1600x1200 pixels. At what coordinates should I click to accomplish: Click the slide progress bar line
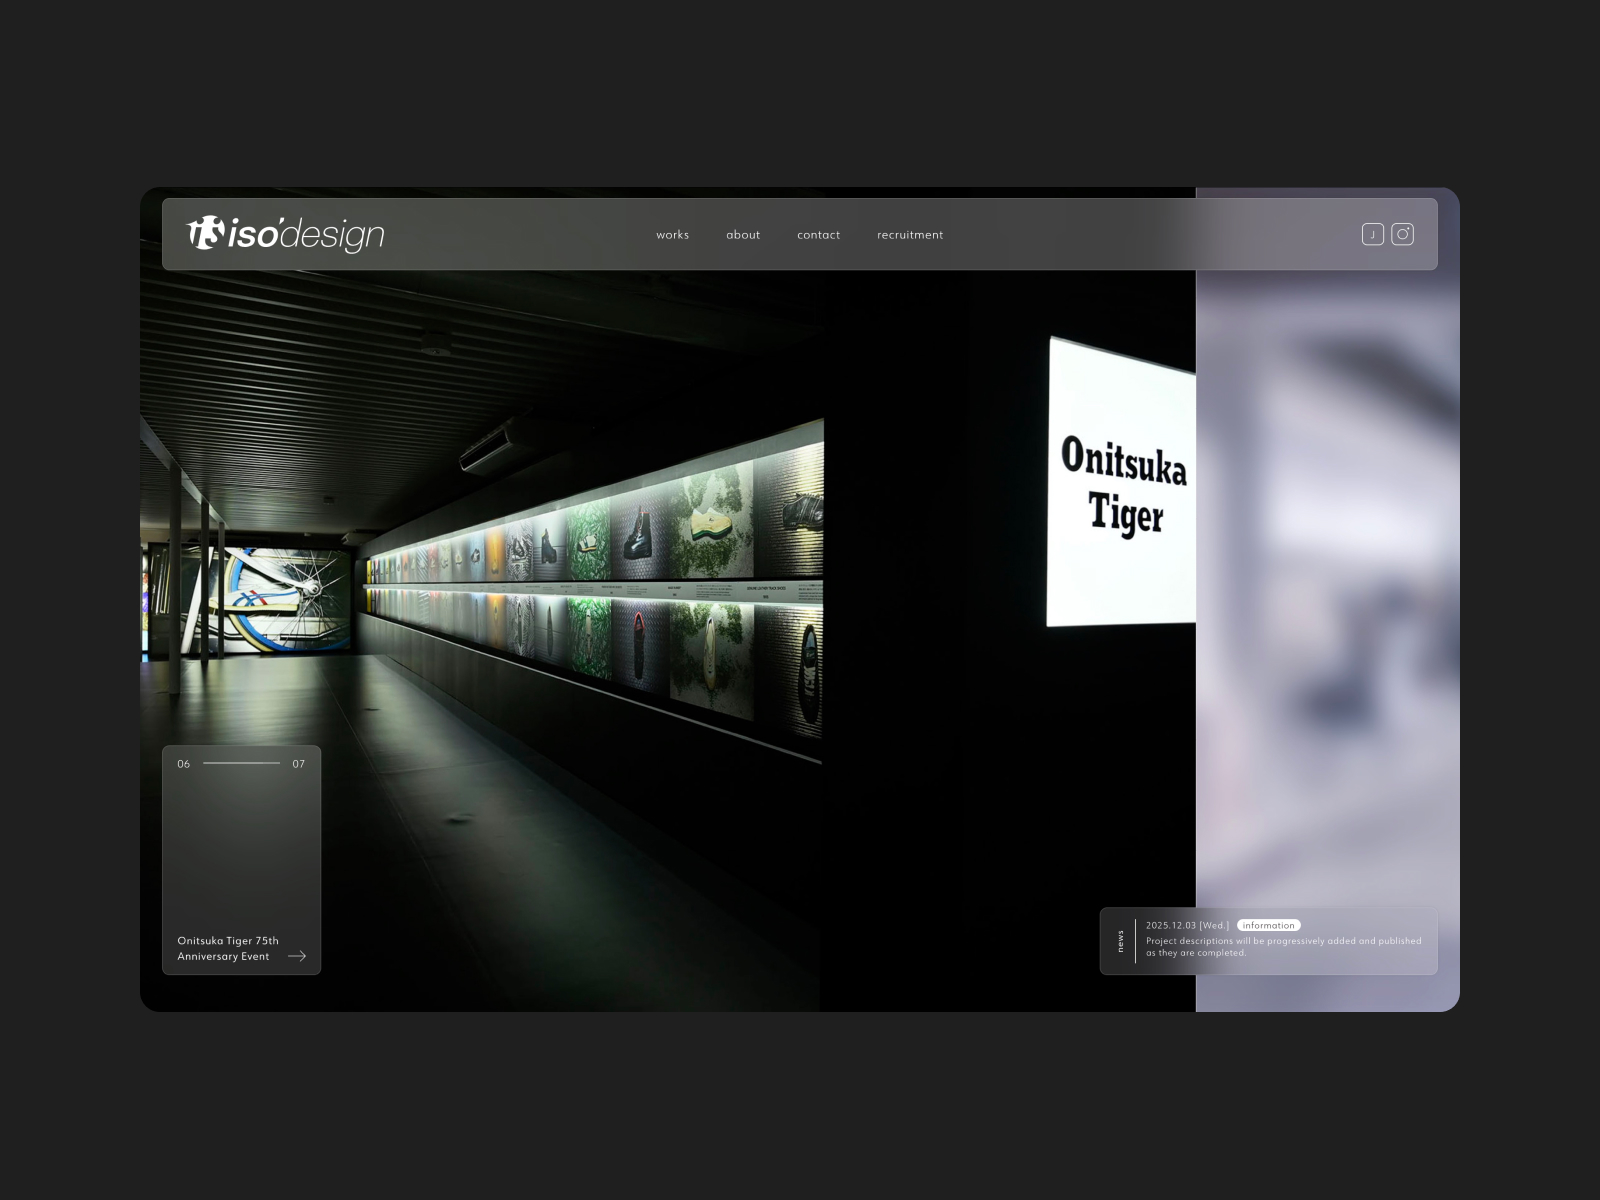[x=241, y=764]
